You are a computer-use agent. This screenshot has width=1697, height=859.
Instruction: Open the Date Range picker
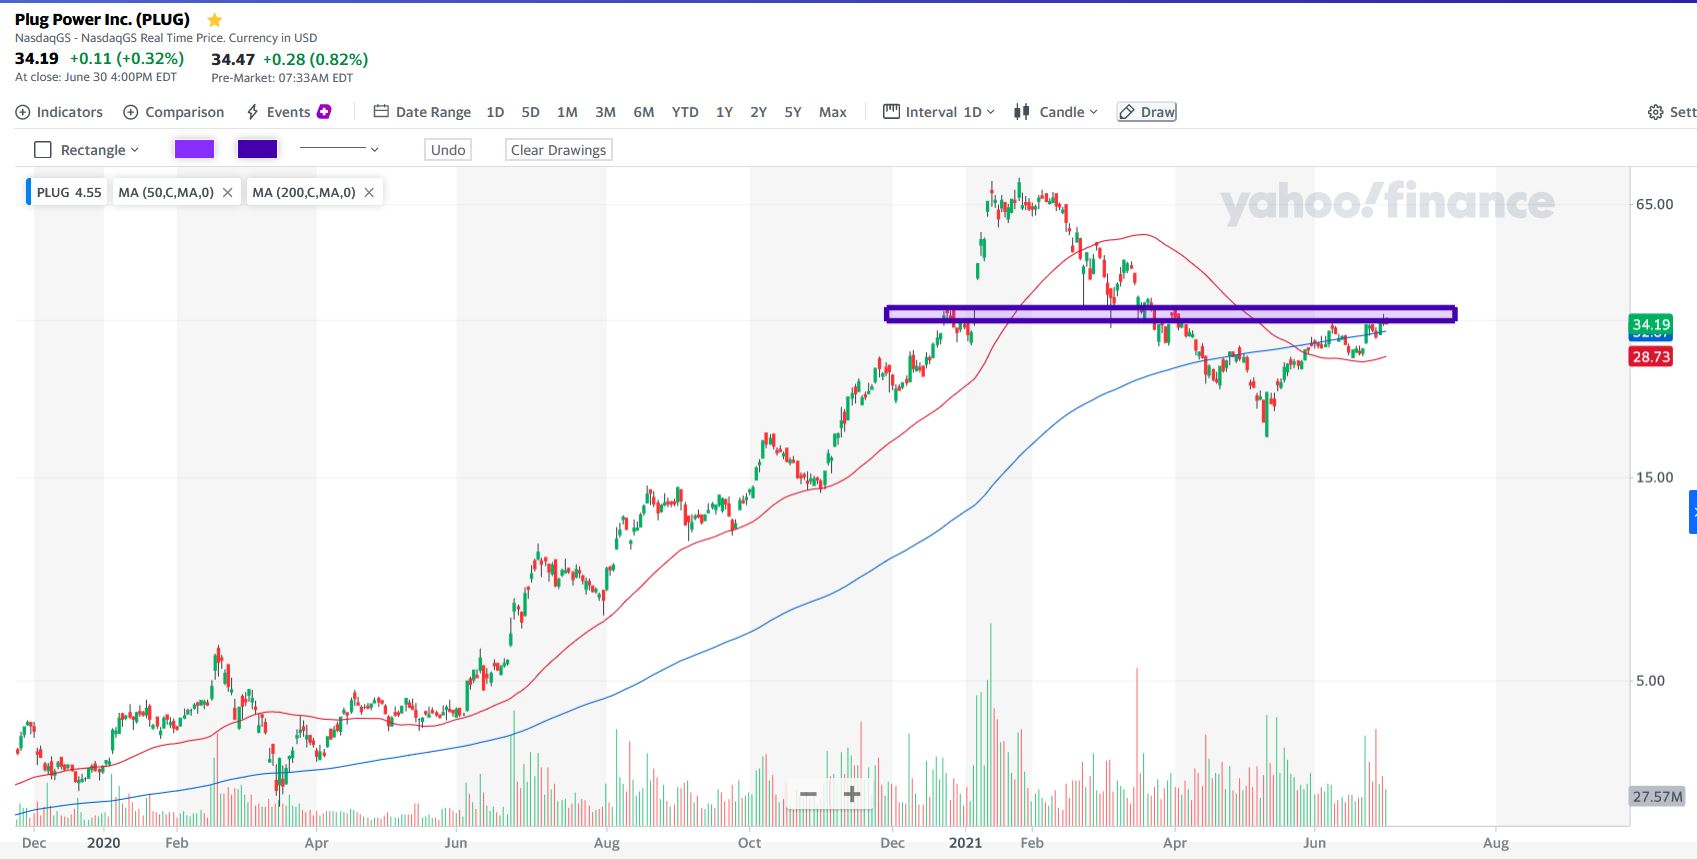422,112
